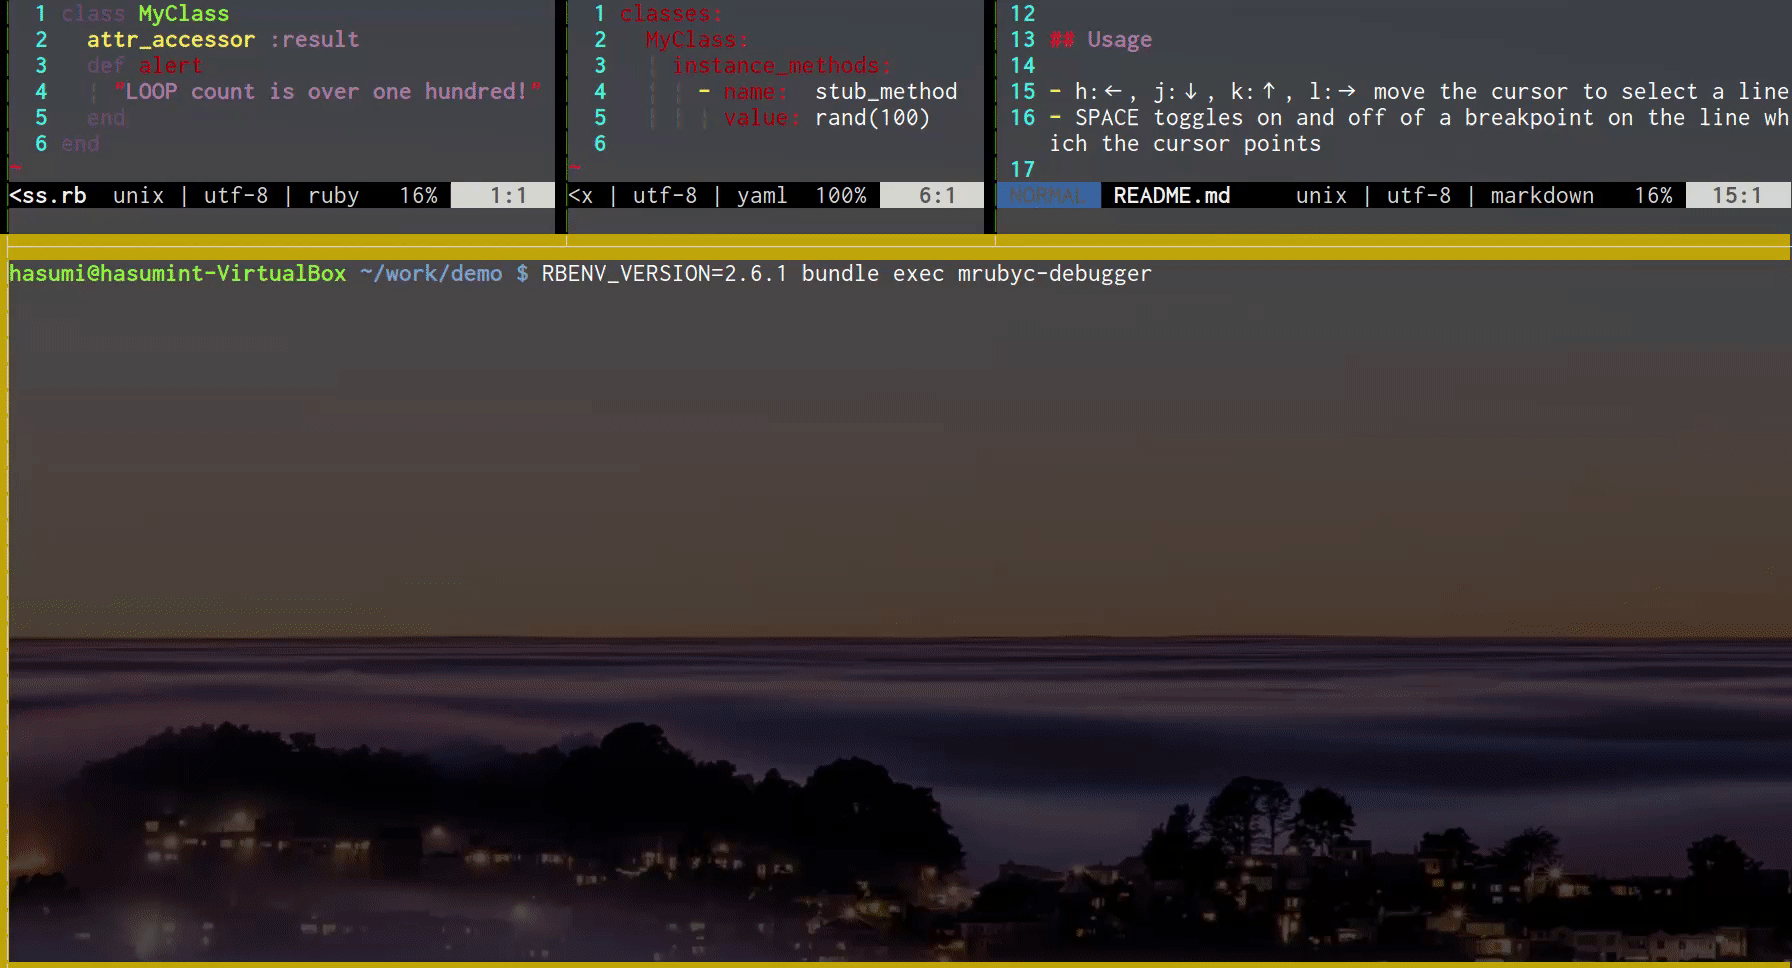The height and width of the screenshot is (968, 1792).
Task: Click line number 17 in README pane
Action: [1022, 170]
